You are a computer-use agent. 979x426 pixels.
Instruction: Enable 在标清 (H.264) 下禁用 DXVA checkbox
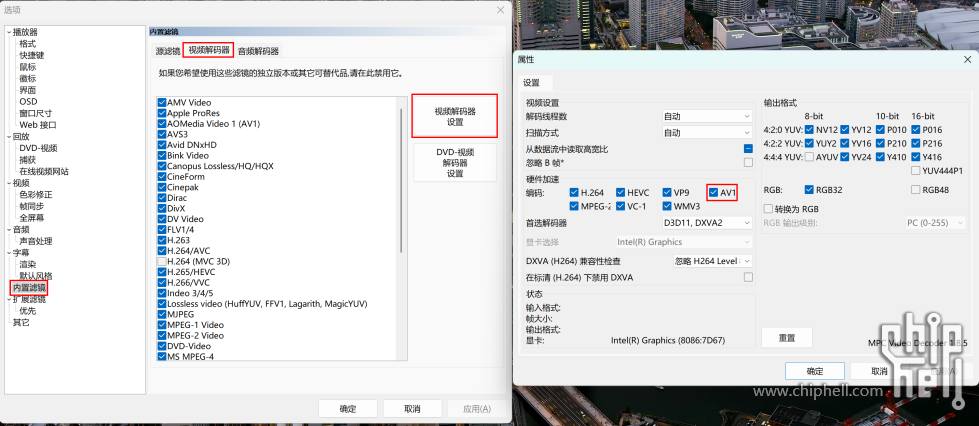point(748,277)
